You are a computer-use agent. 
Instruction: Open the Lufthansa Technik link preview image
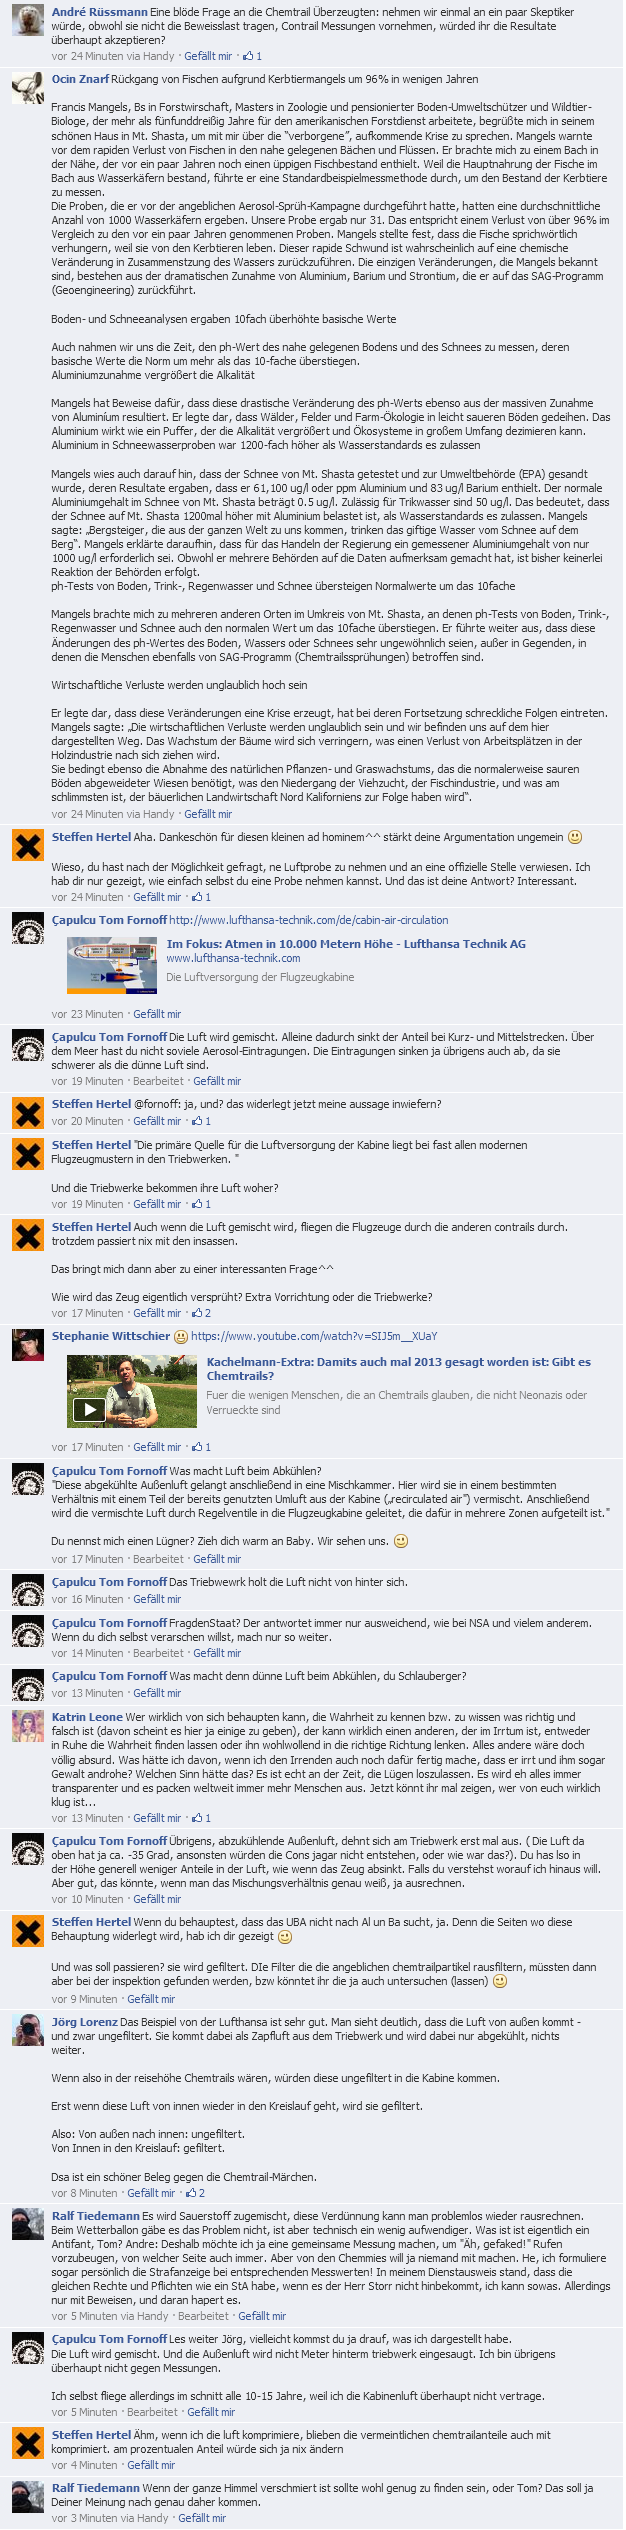pos(112,965)
